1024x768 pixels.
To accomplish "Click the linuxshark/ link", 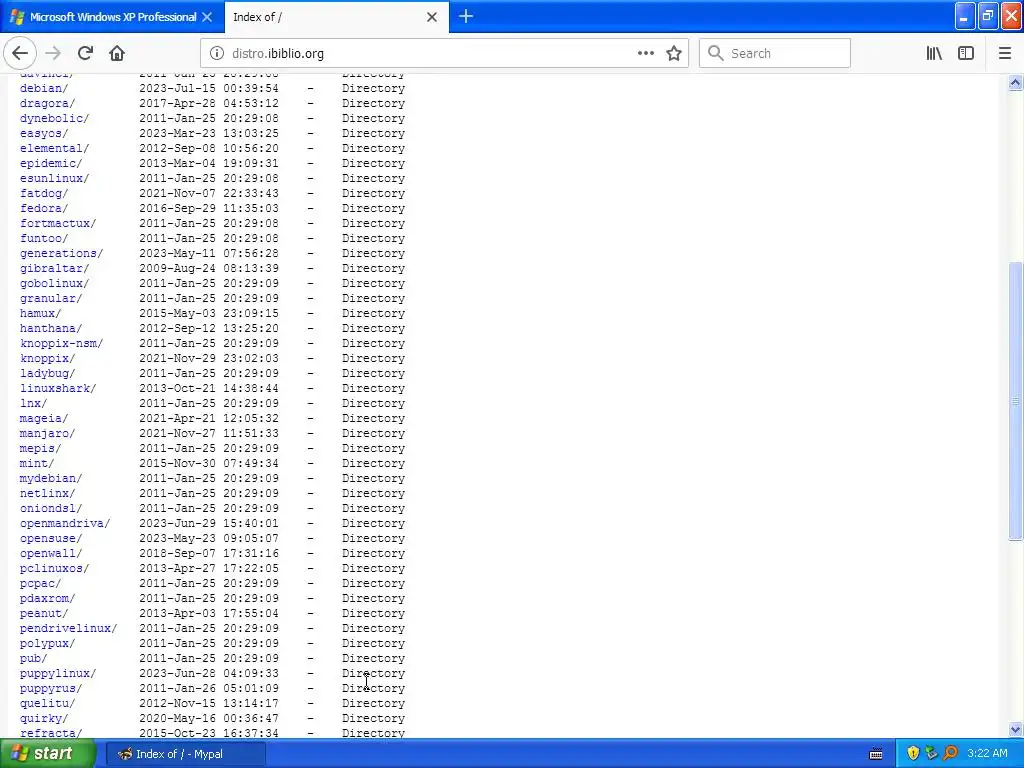I will [57, 389].
